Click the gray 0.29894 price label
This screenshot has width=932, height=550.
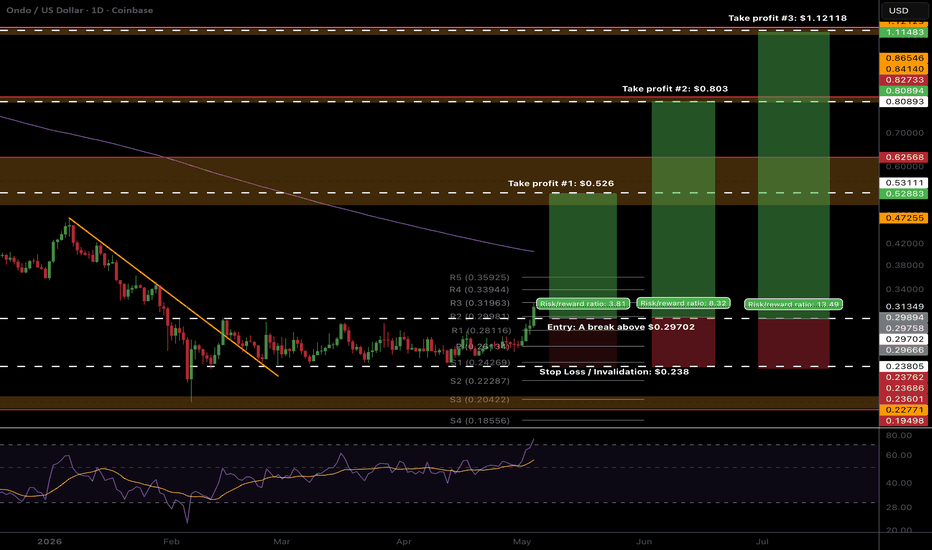(903, 318)
